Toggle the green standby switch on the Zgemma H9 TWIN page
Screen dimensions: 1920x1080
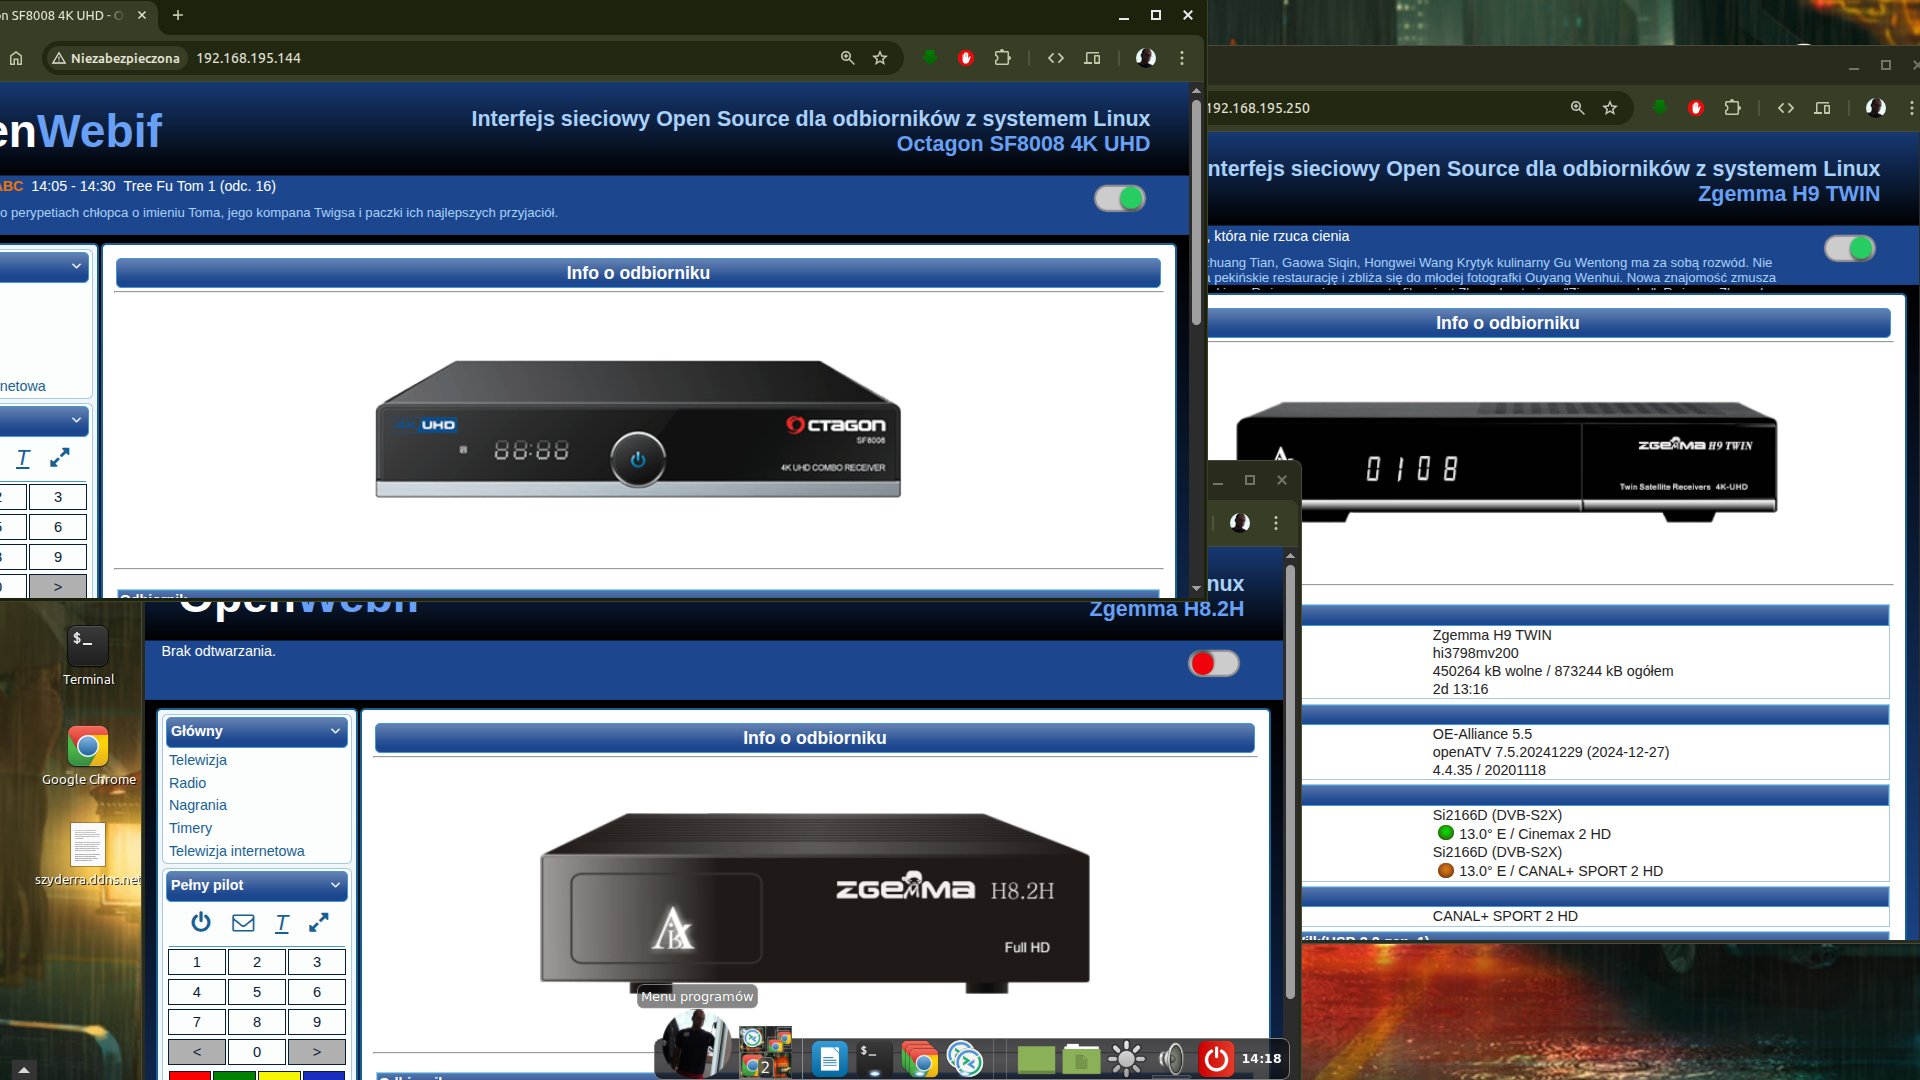[1849, 248]
